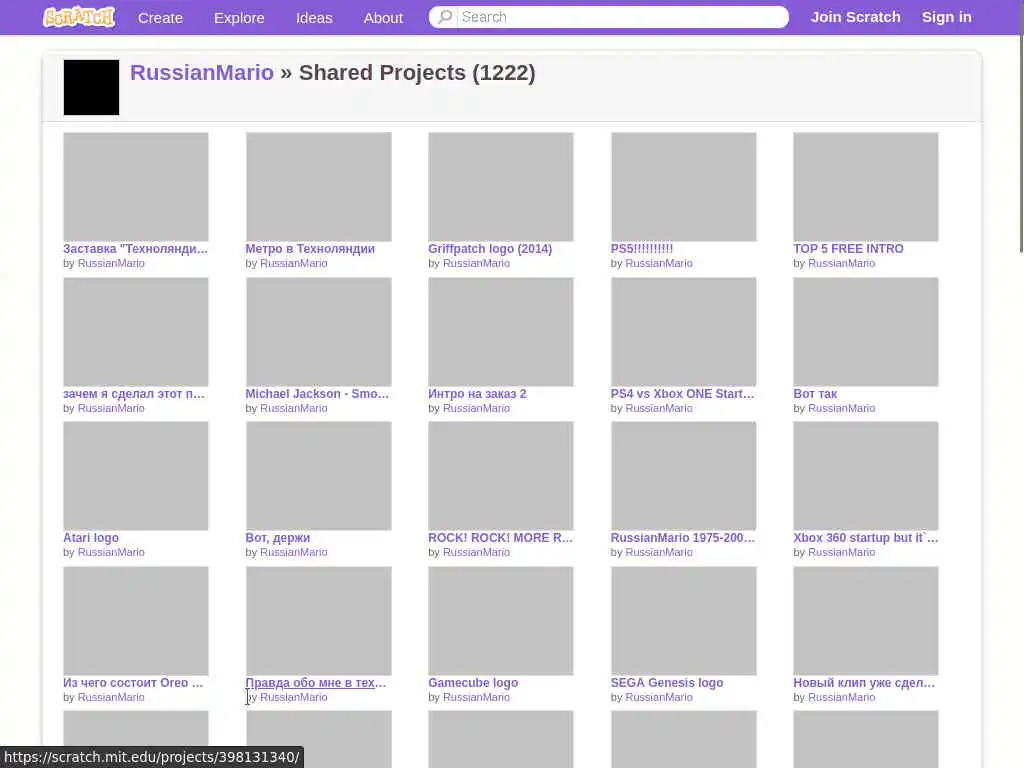Click the RussianMario author link under SEGA Genesis logo
Image resolution: width=1024 pixels, height=768 pixels.
point(659,697)
